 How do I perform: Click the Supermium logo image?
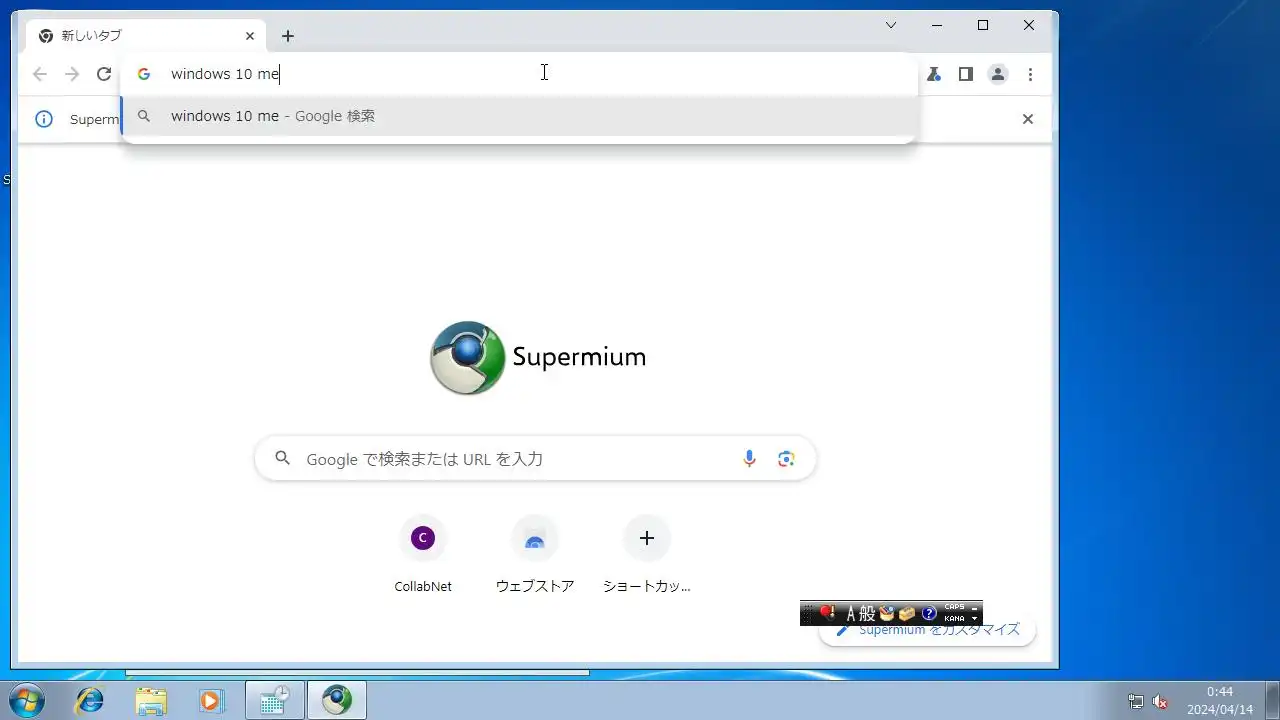467,357
